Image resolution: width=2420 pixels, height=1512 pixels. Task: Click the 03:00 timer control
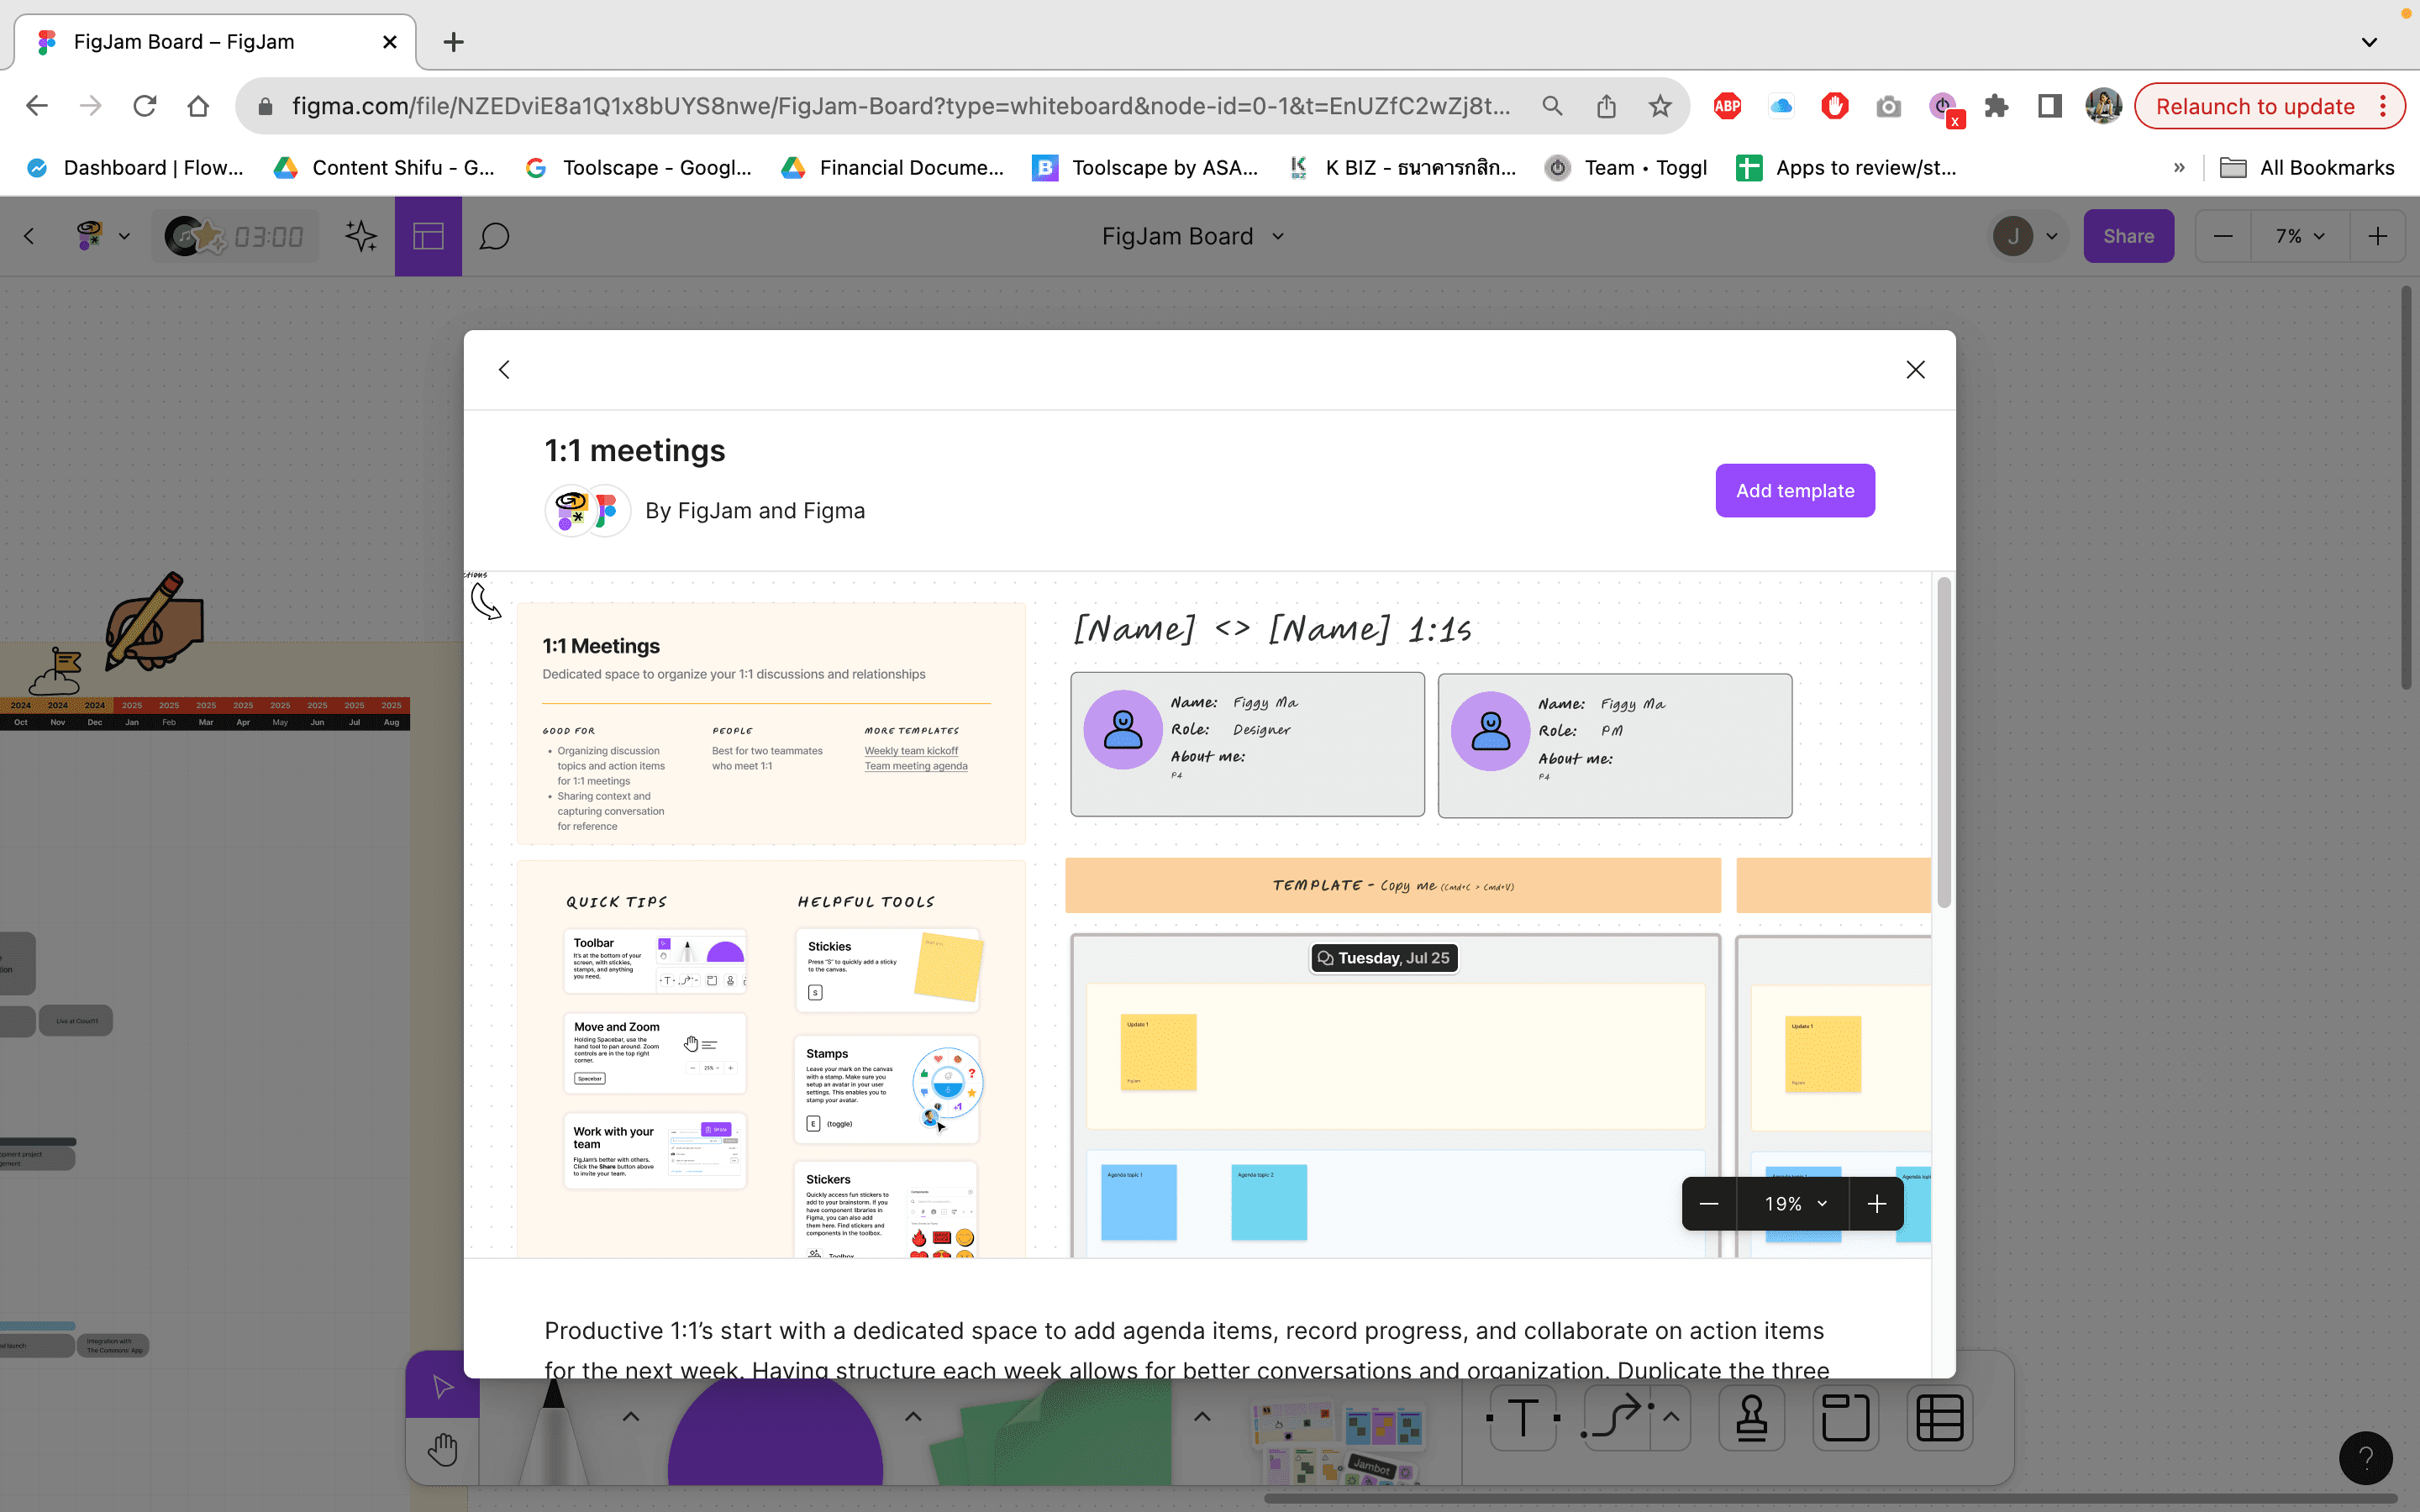click(x=268, y=236)
